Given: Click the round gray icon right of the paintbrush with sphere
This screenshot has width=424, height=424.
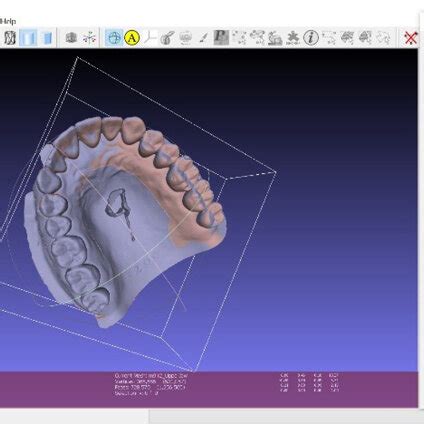Looking at the screenshot, I should coord(185,38).
